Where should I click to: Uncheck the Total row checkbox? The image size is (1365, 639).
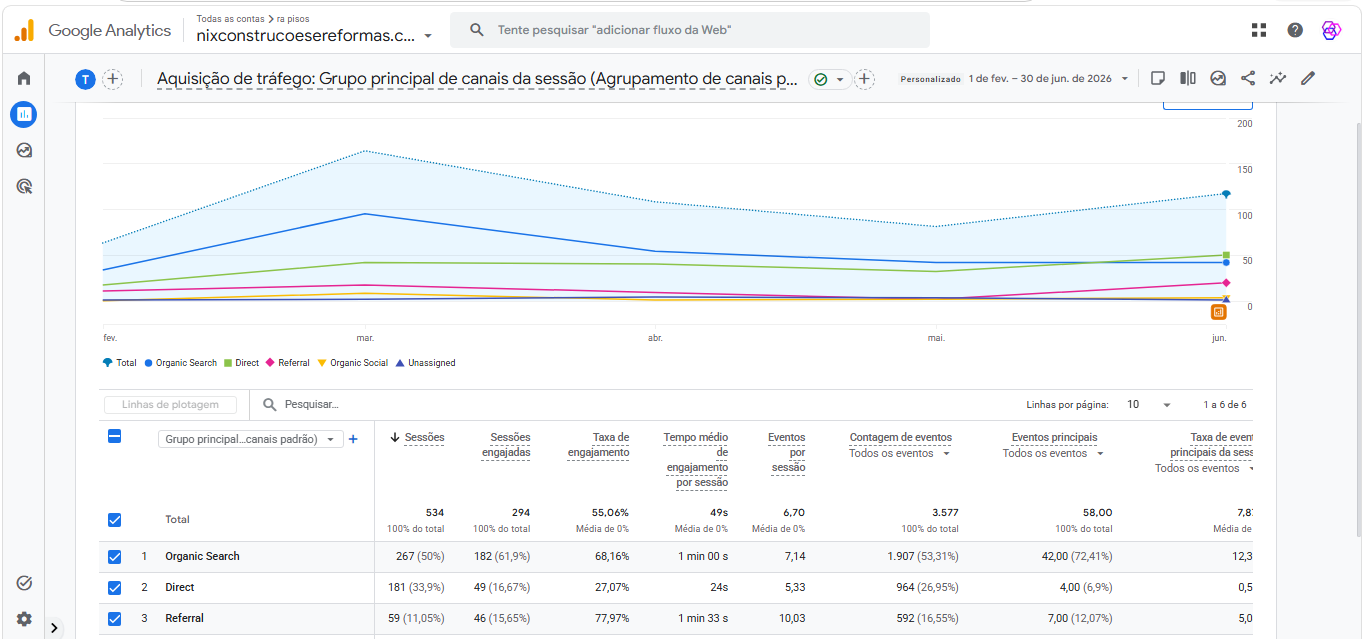pyautogui.click(x=114, y=519)
